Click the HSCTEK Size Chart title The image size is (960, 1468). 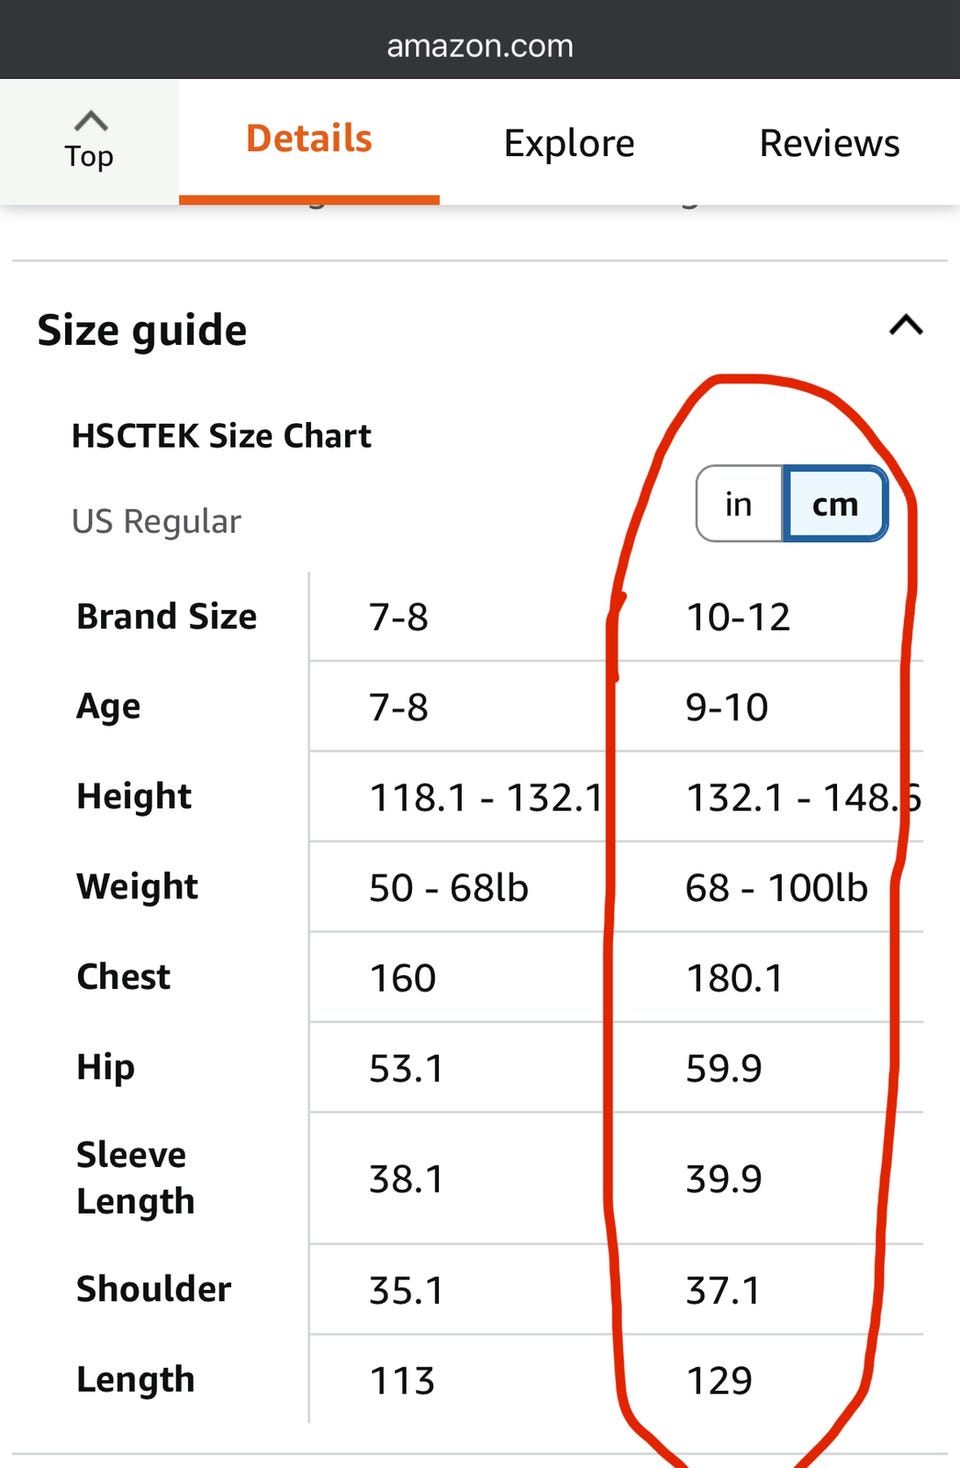(x=221, y=436)
